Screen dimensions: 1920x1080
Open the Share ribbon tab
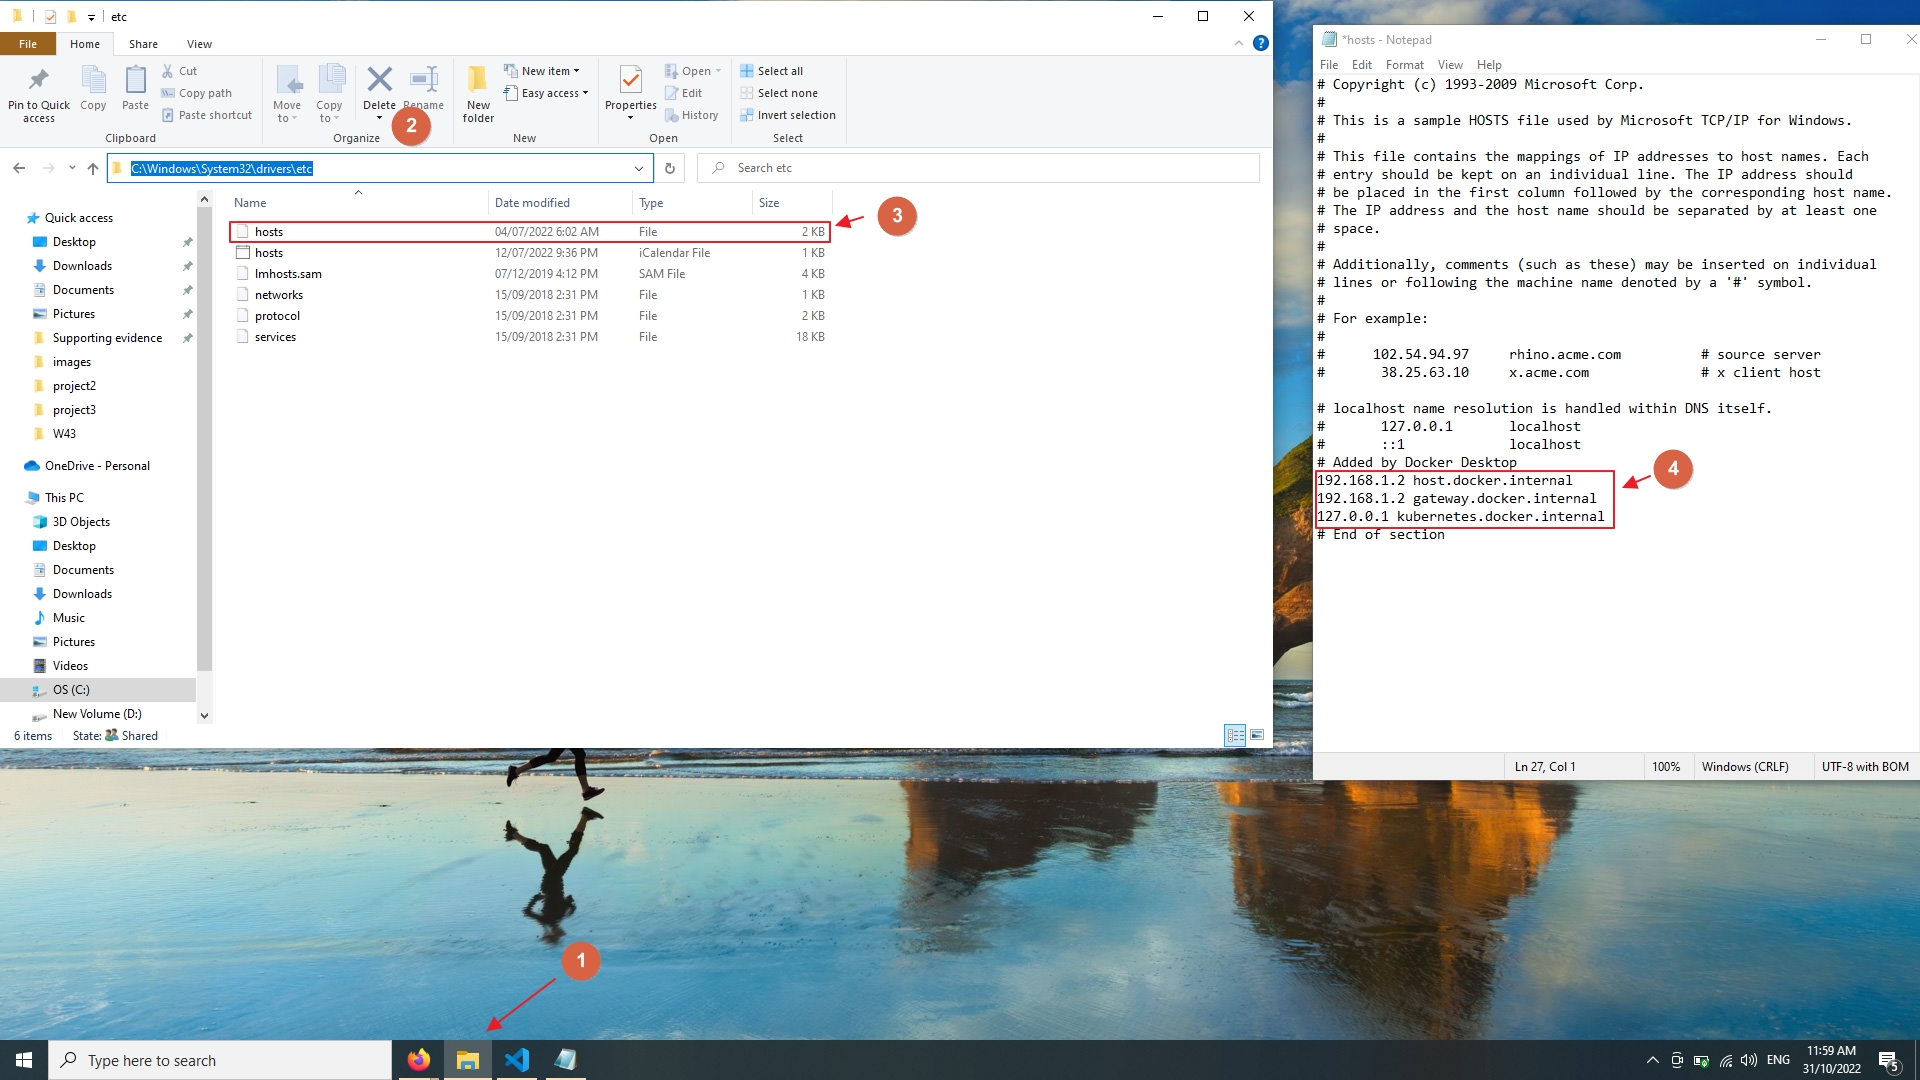coord(143,44)
